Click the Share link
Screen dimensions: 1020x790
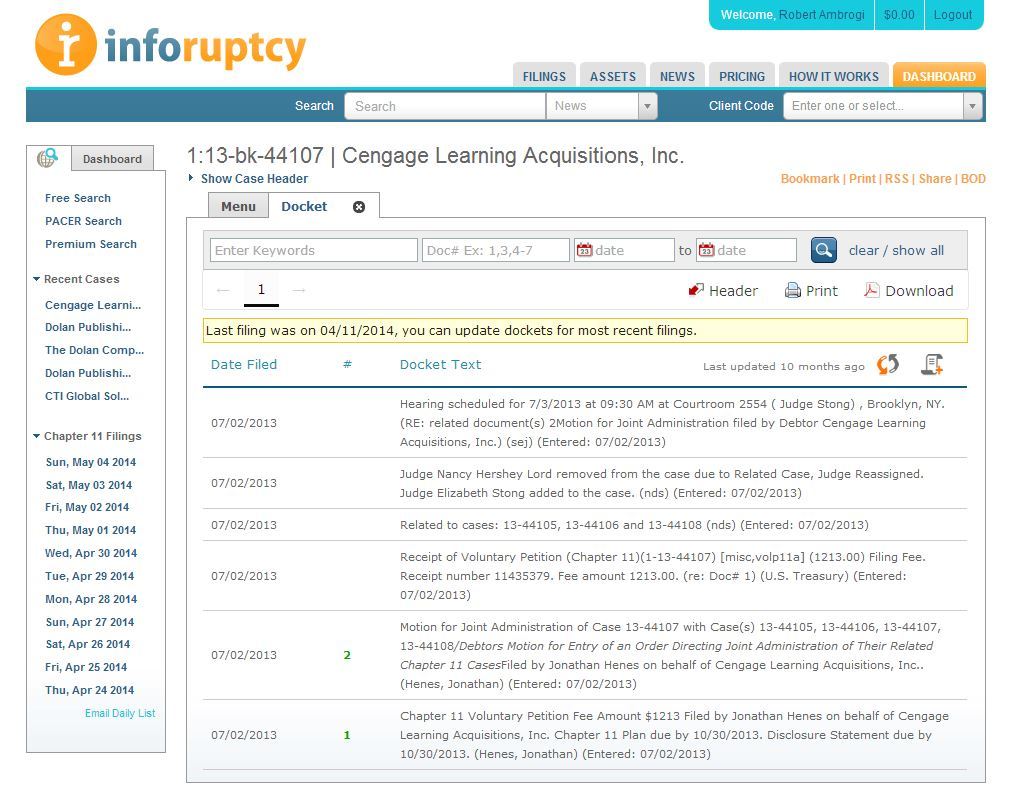click(x=935, y=178)
